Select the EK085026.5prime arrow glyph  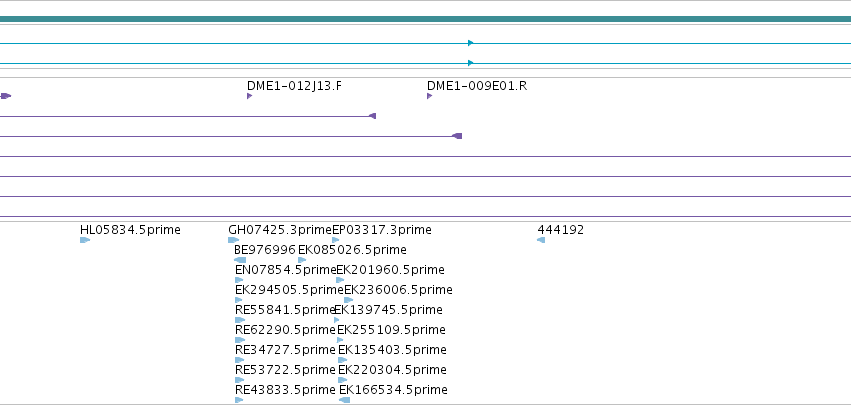[x=302, y=260]
